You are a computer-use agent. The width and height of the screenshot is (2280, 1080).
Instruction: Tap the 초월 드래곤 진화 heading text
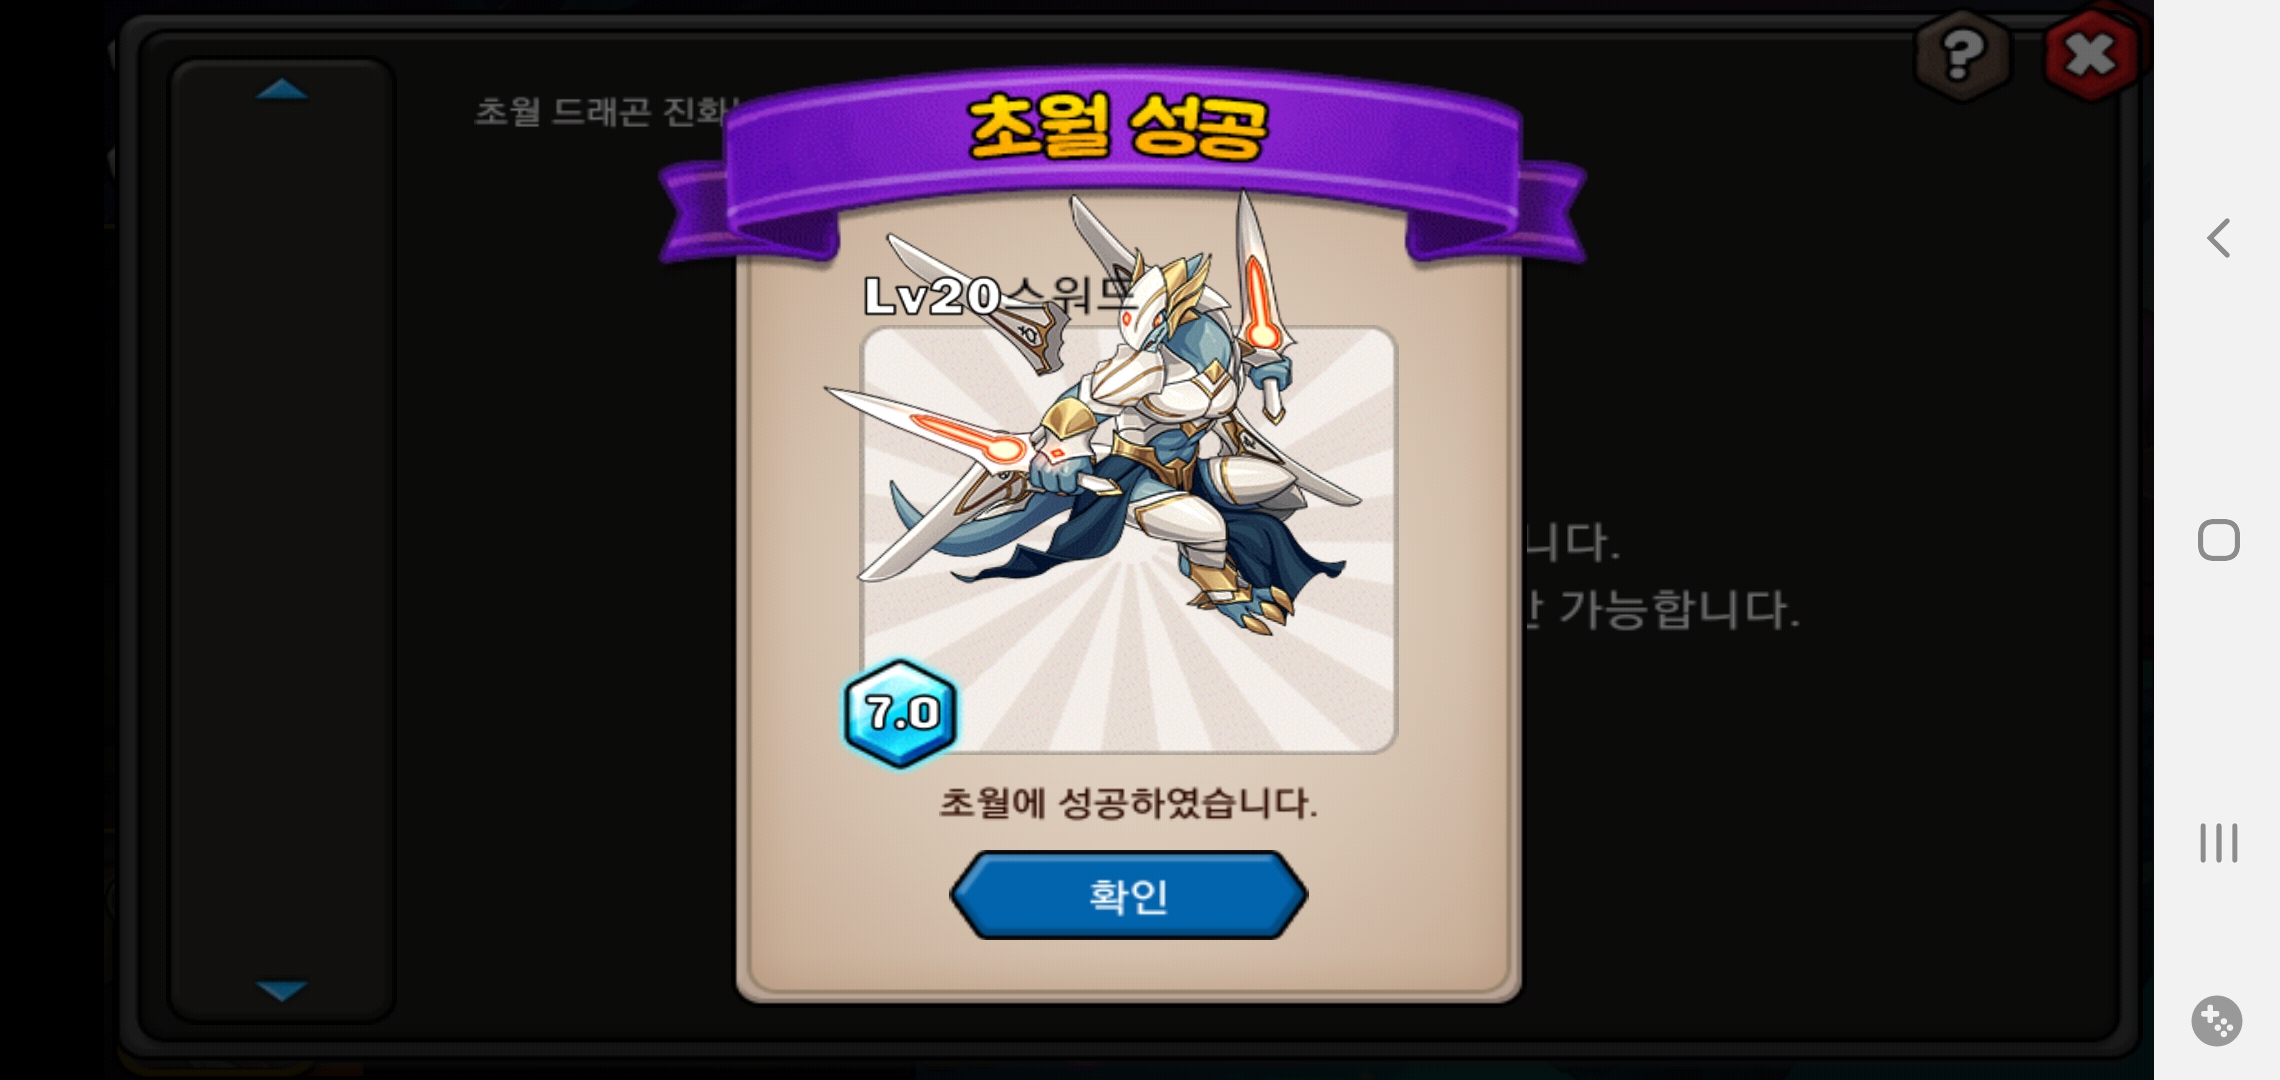pos(606,111)
